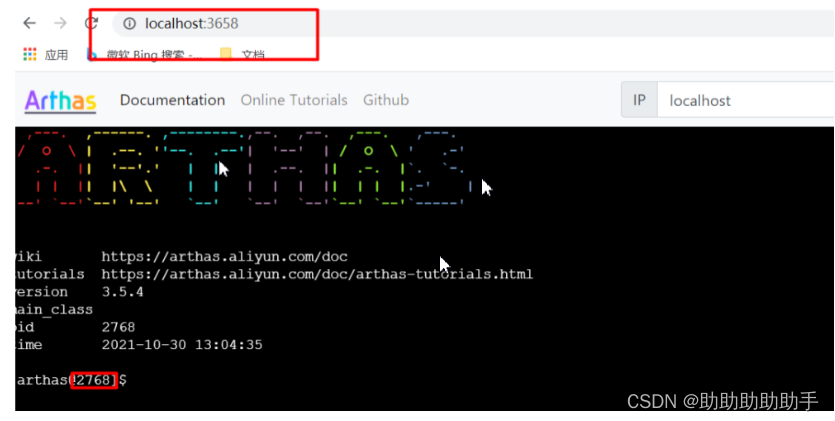The width and height of the screenshot is (835, 421).
Task: Open the Github nav link
Action: [386, 100]
